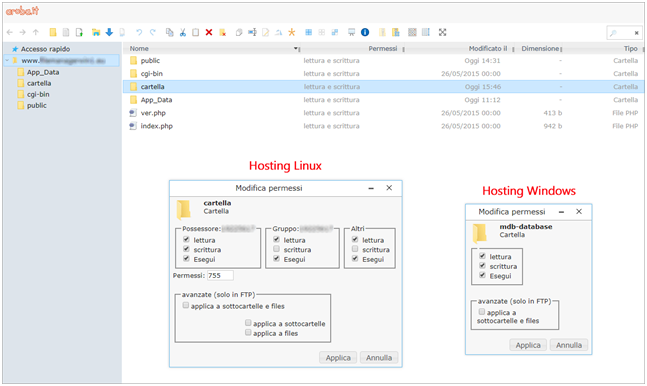Image resolution: width=647 pixels, height=386 pixels.
Task: Delete with the red X icon
Action: pyautogui.click(x=209, y=32)
